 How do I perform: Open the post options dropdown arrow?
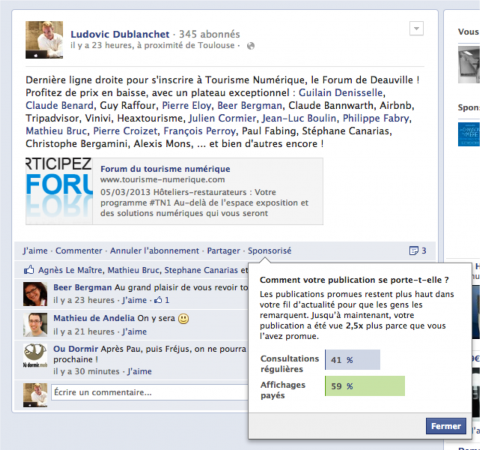(416, 29)
